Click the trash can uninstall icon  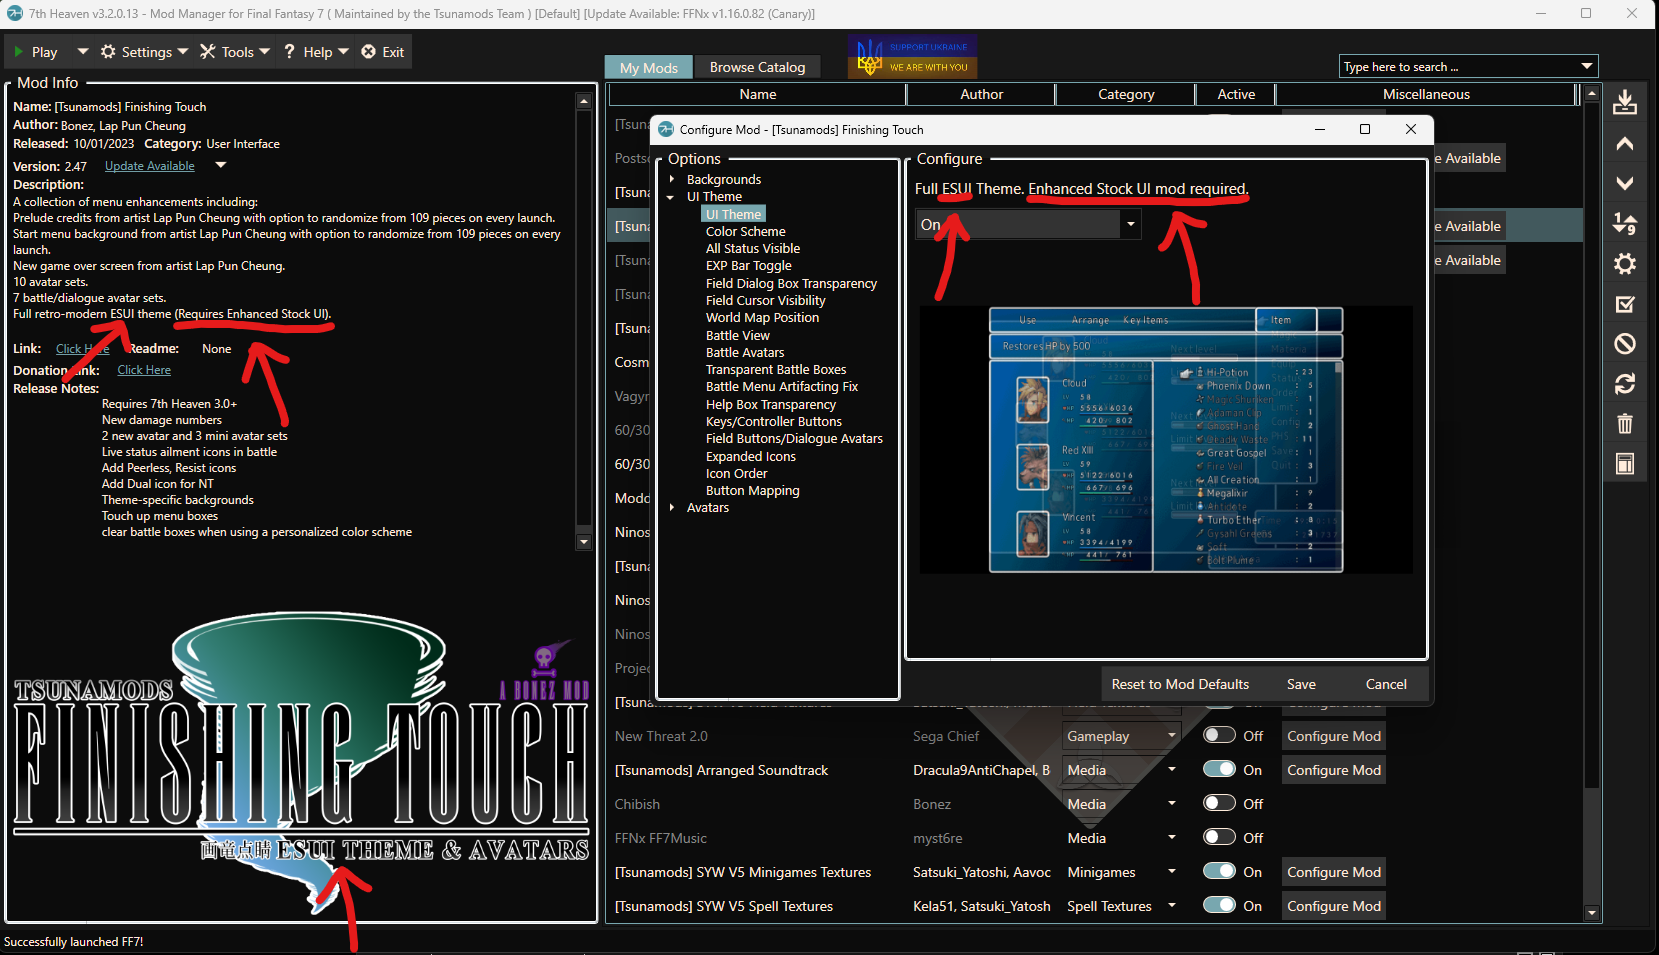[1625, 423]
